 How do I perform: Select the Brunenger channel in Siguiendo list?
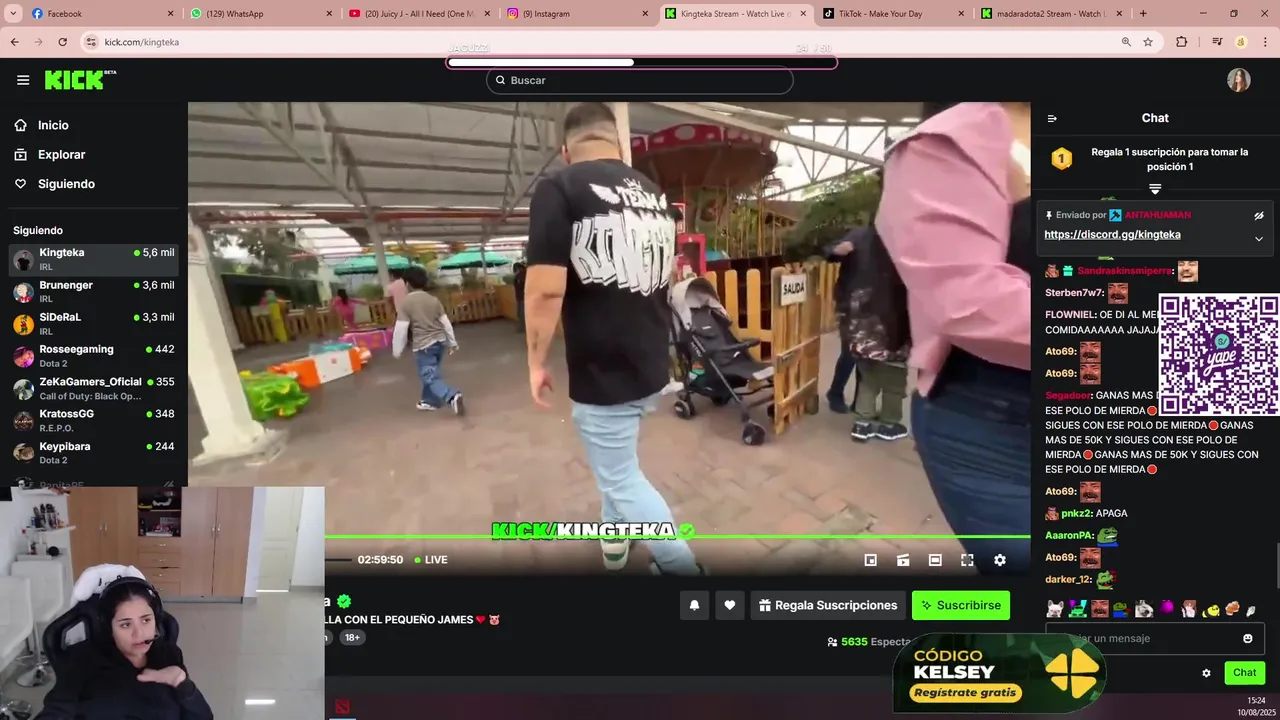coord(94,292)
